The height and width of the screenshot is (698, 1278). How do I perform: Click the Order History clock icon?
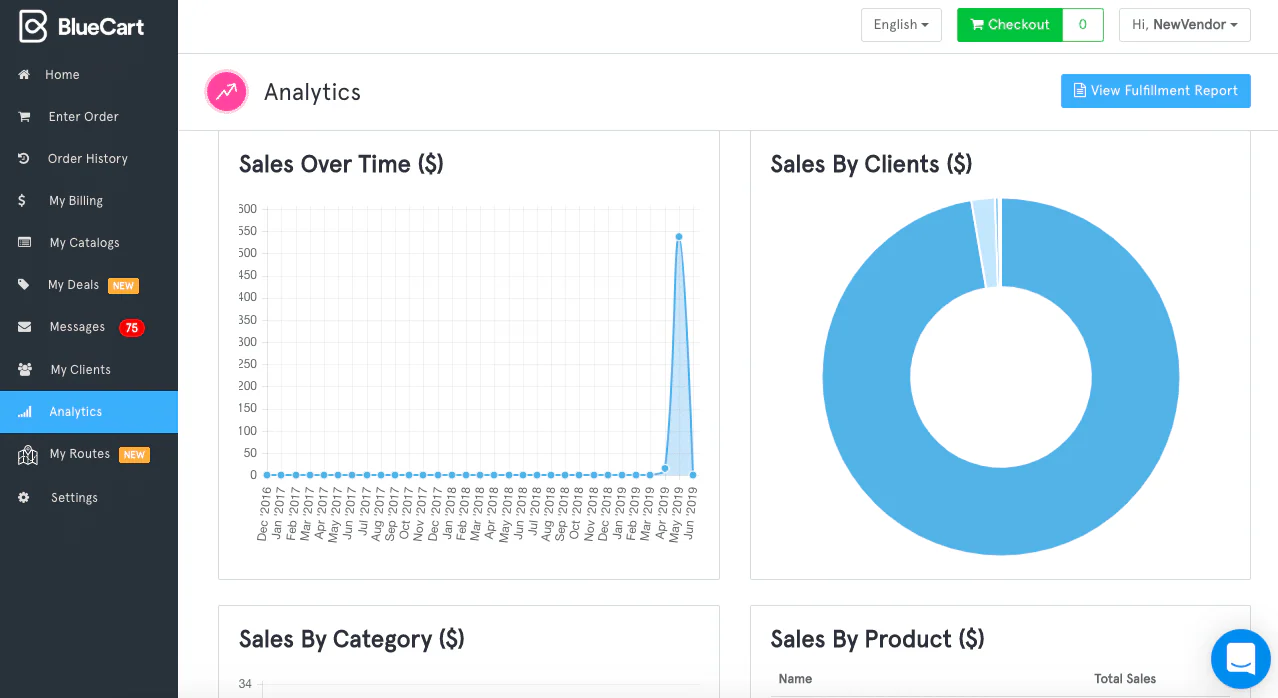point(24,159)
